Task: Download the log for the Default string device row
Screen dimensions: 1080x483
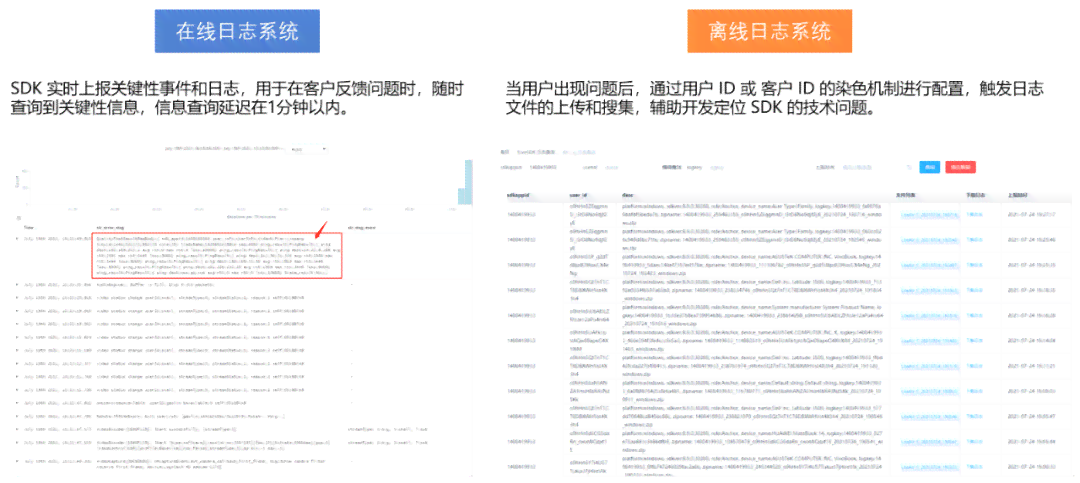Action: [x=974, y=391]
